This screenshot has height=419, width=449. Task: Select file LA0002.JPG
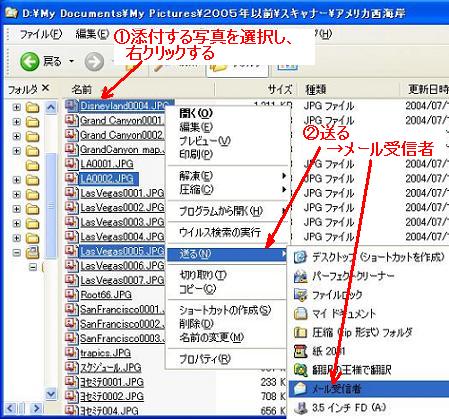coord(107,179)
